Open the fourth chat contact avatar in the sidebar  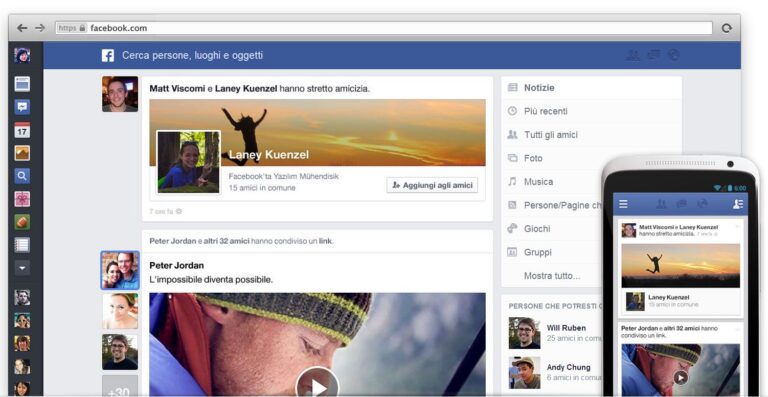pyautogui.click(x=22, y=366)
